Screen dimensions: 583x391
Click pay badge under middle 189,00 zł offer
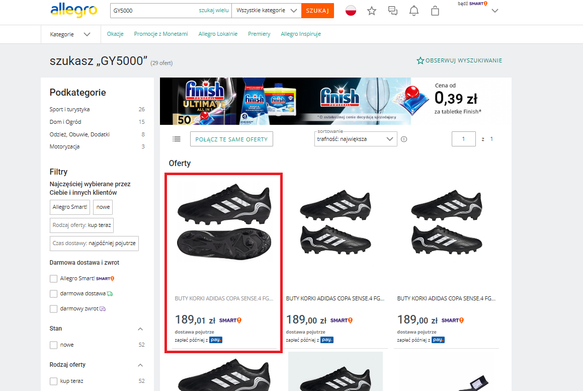pos(327,340)
